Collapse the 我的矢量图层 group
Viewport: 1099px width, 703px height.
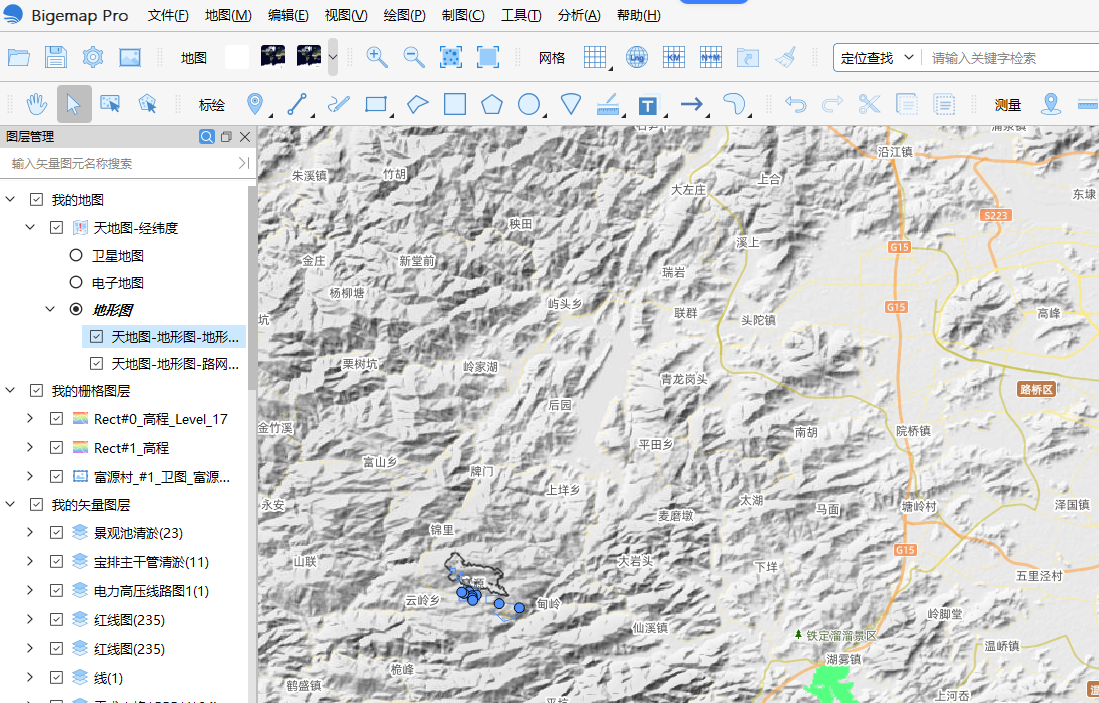(11, 505)
